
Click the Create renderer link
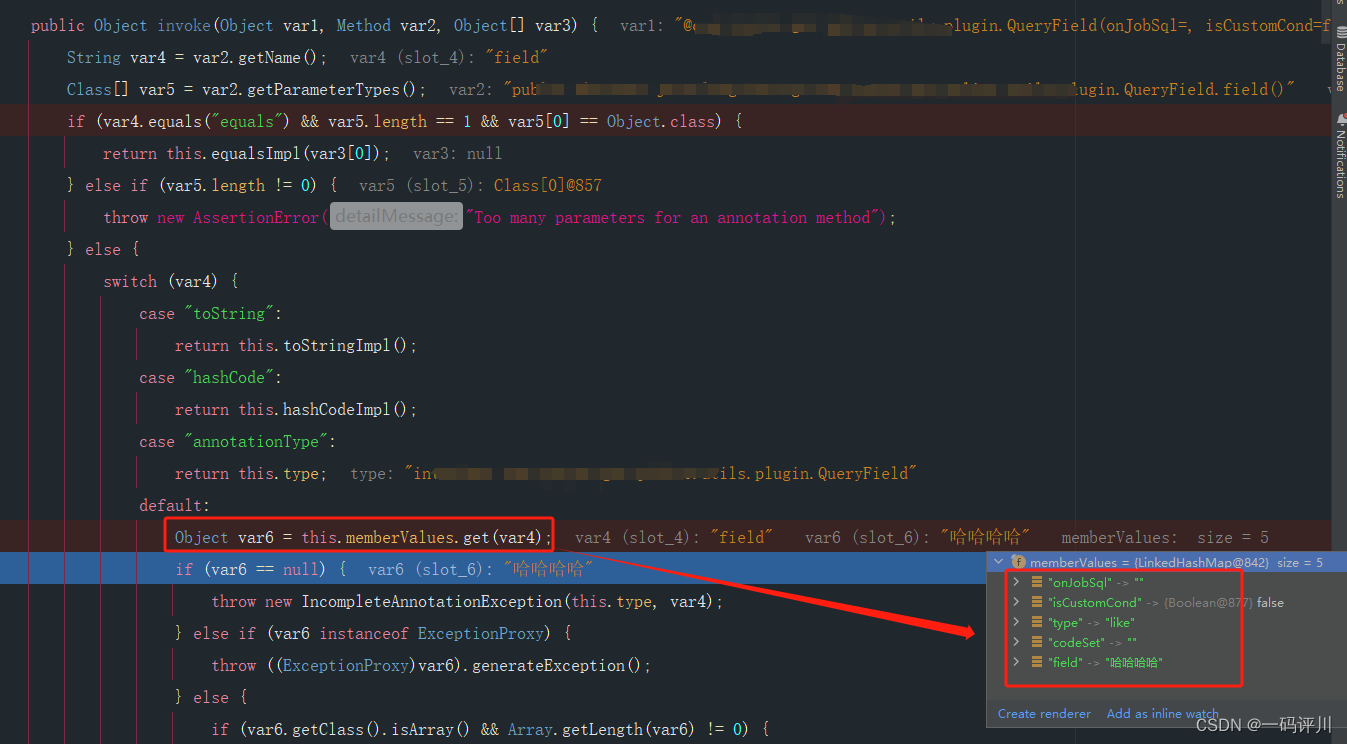[x=1044, y=713]
